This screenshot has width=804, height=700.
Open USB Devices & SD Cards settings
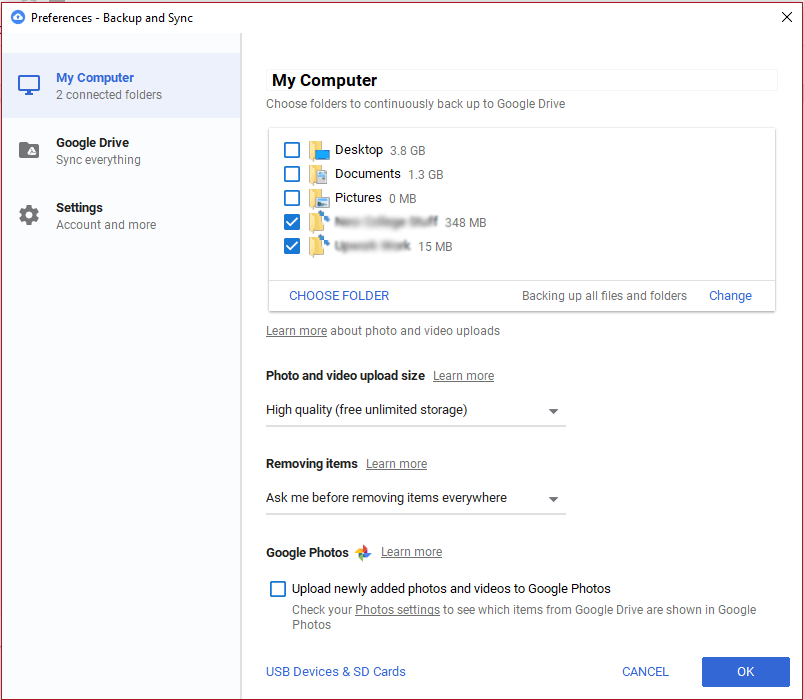coord(336,671)
